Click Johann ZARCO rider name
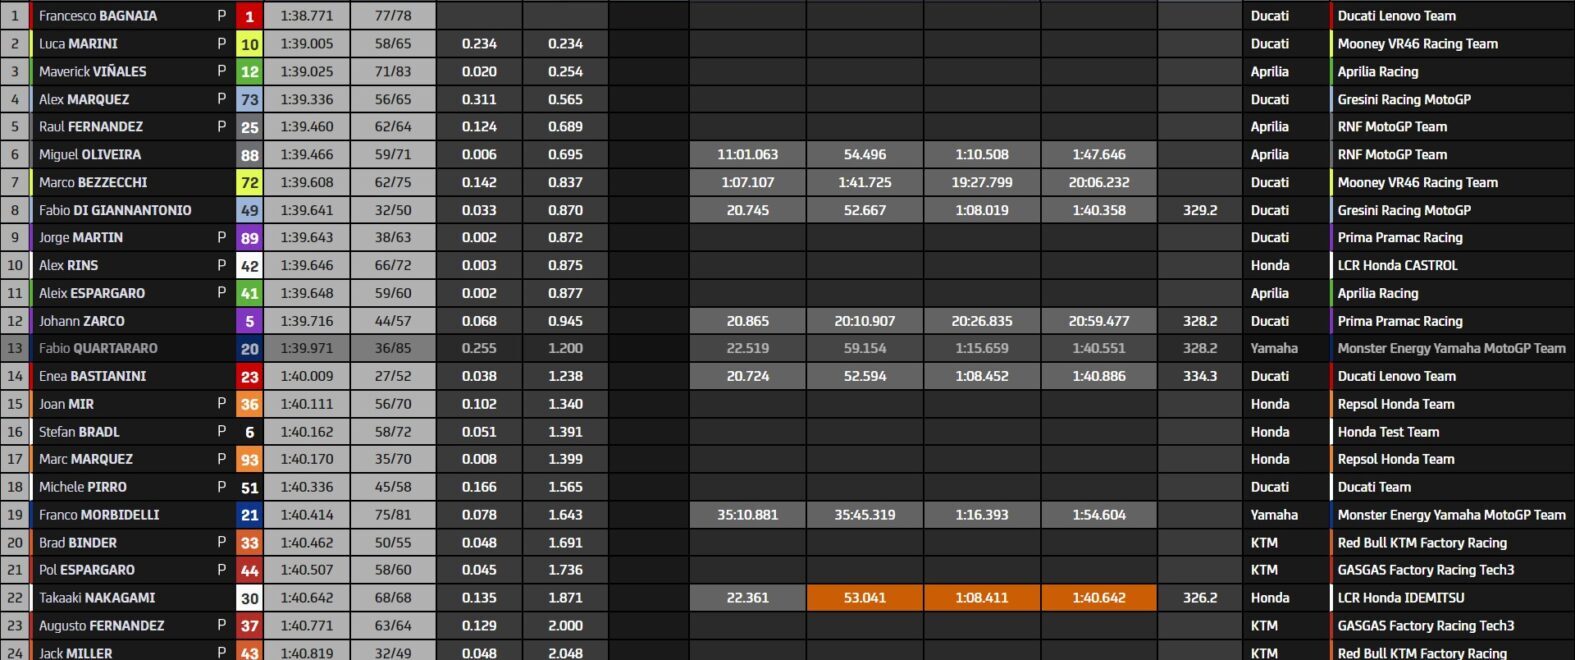 [x=82, y=322]
